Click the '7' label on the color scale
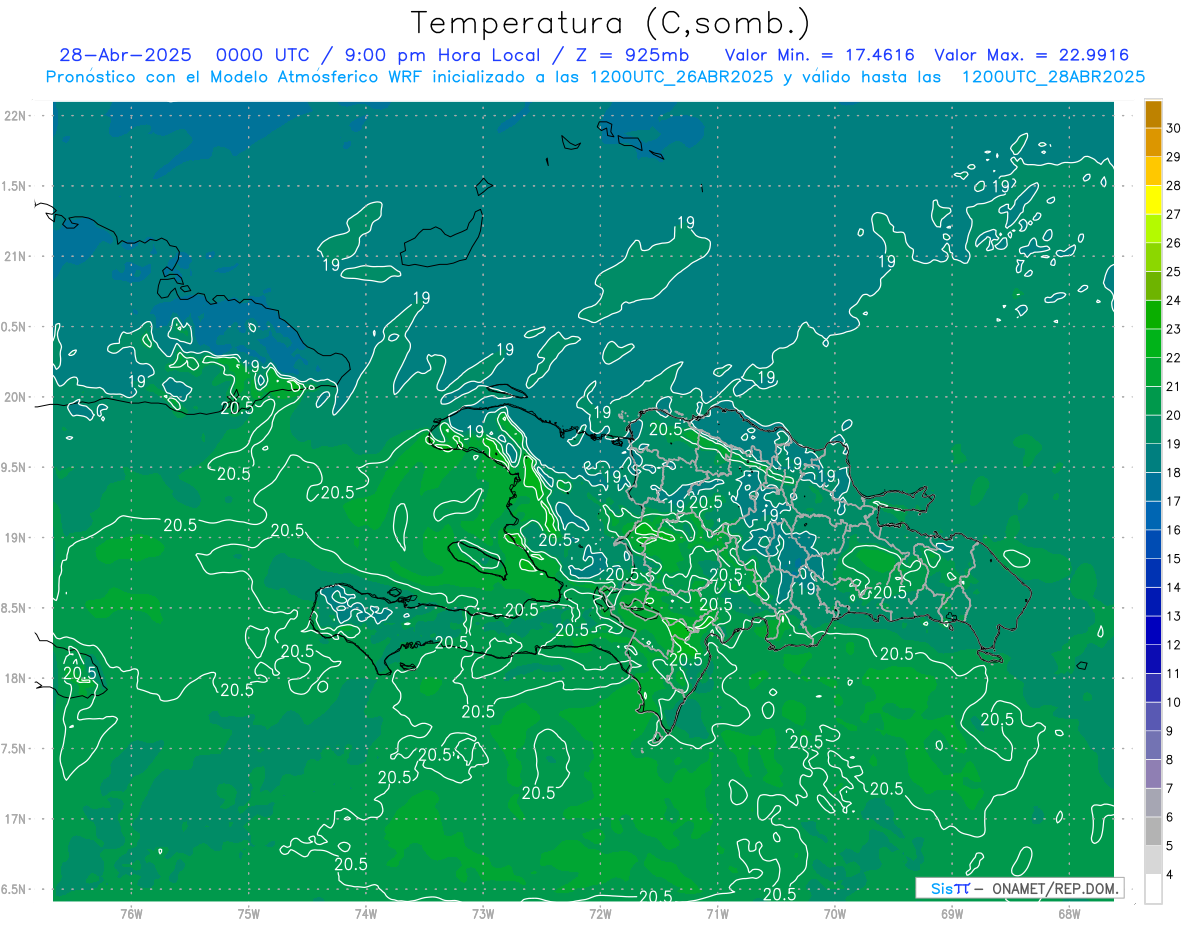This screenshot has height=927, width=1200. [x=1170, y=788]
